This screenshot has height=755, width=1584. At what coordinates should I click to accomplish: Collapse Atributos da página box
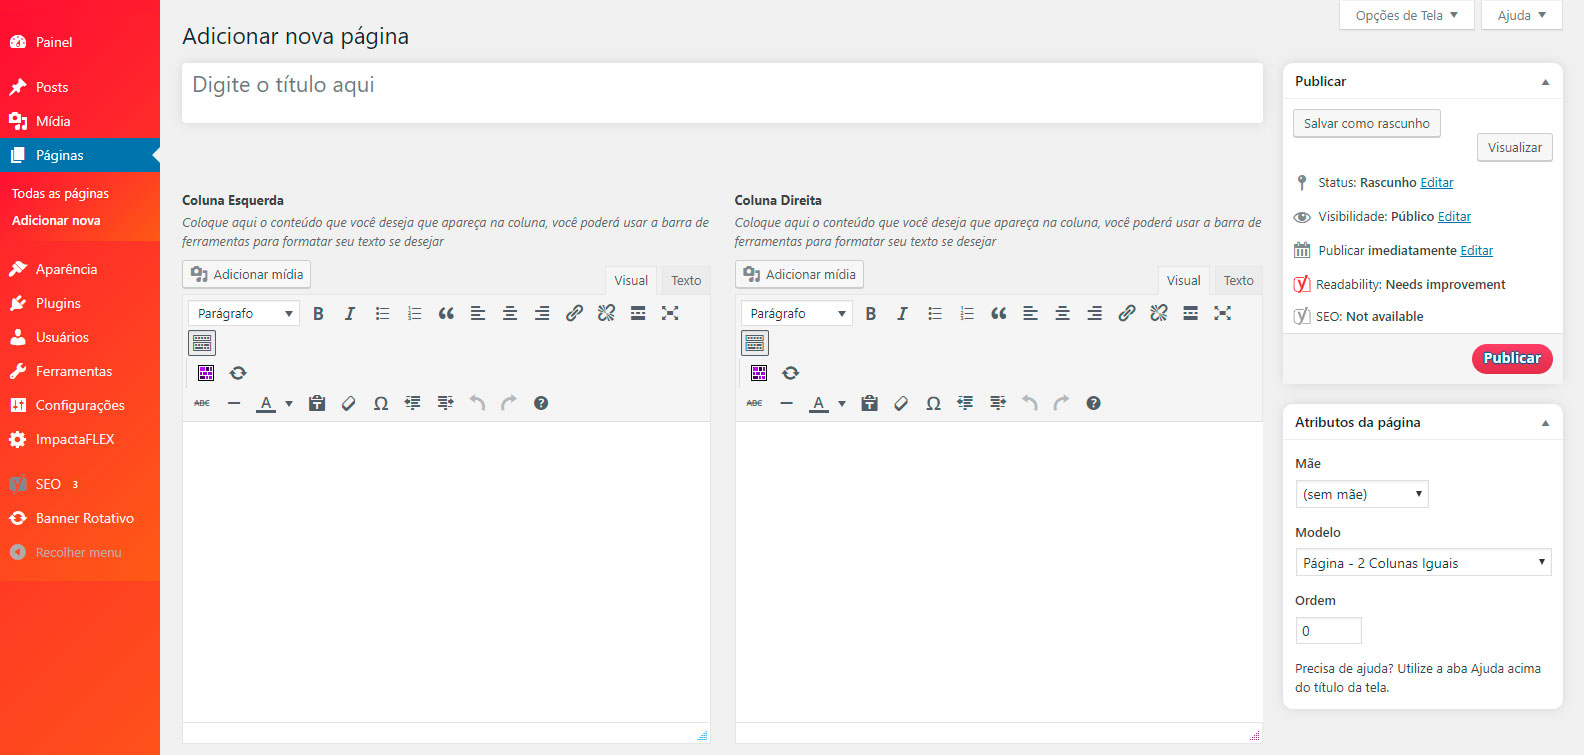tap(1545, 423)
